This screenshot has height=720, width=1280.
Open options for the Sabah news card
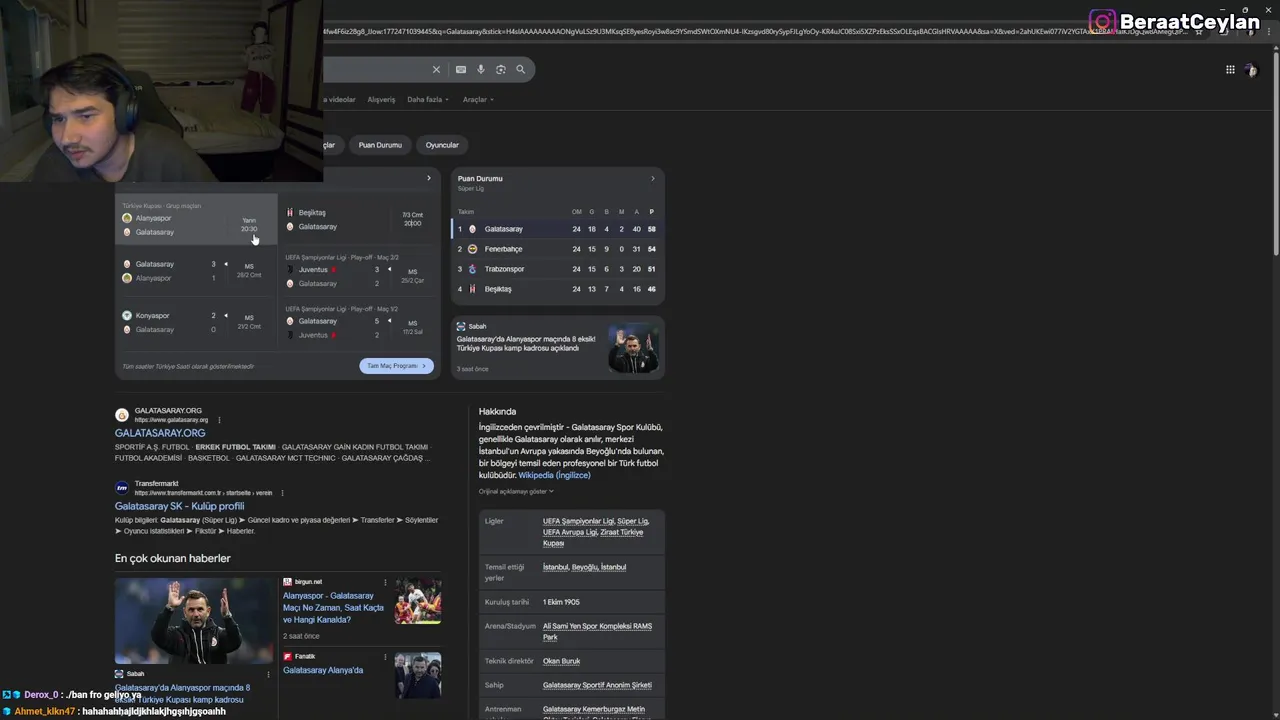[268, 674]
